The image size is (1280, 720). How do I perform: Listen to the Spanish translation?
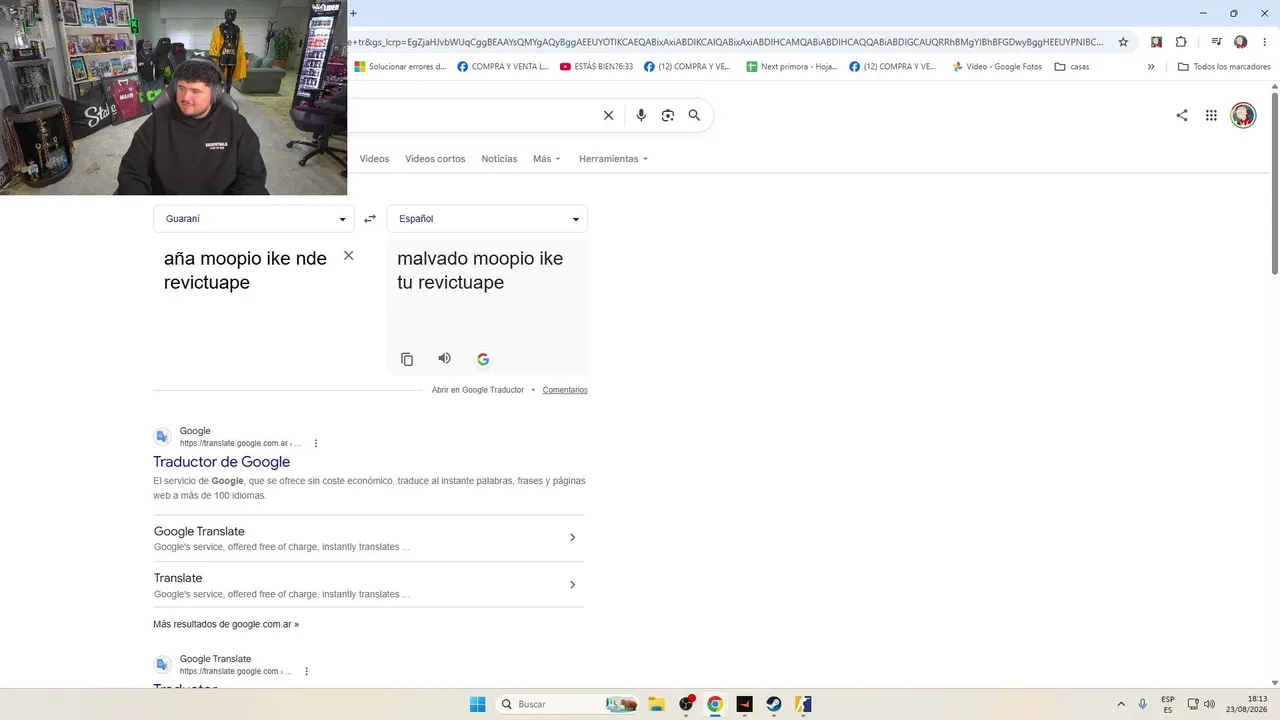pyautogui.click(x=445, y=358)
